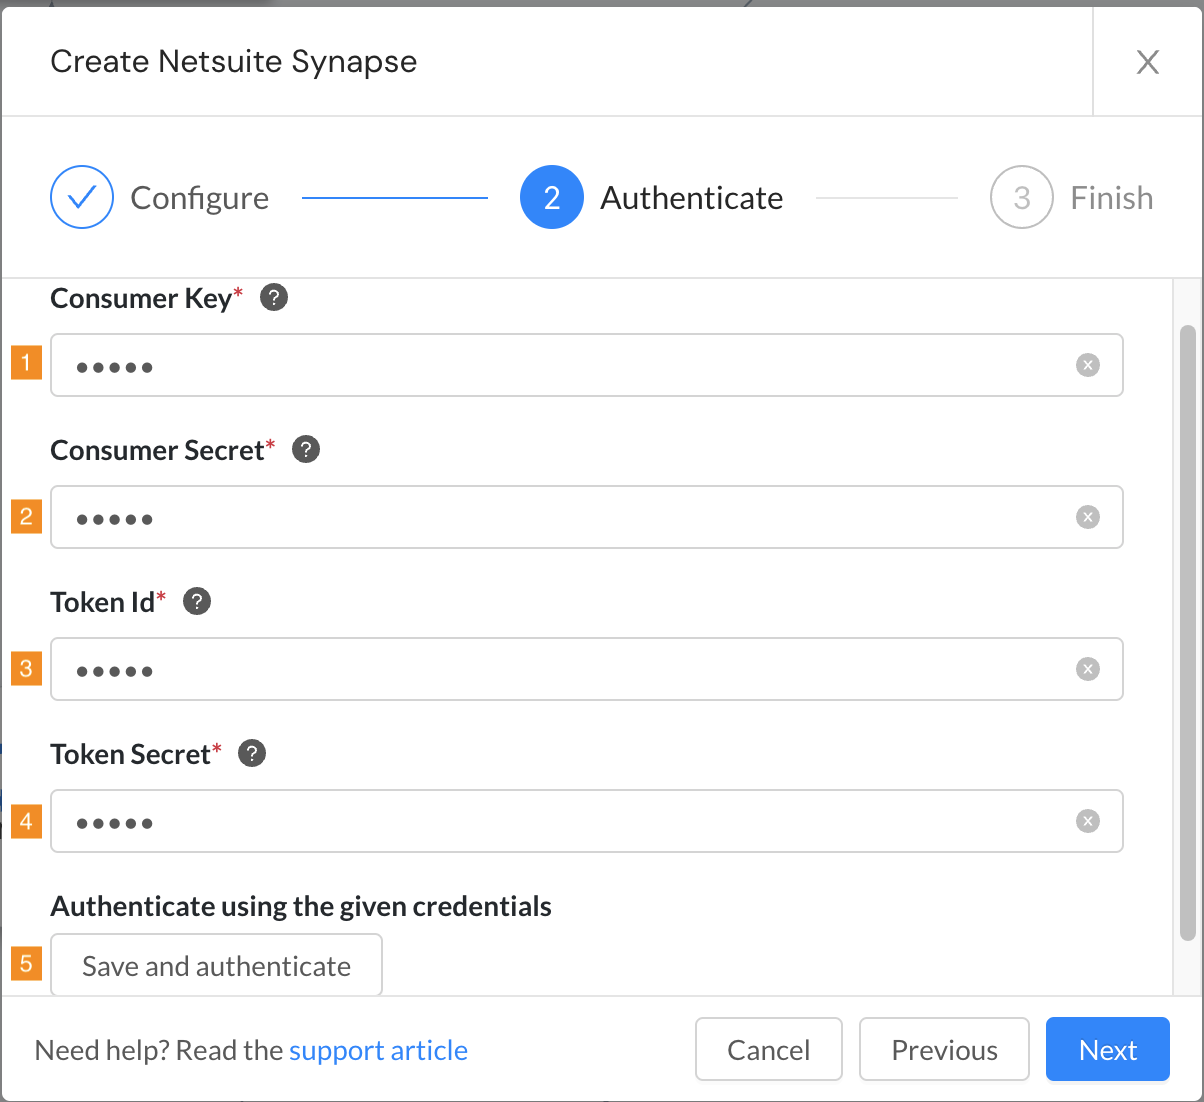
Task: Focus the Consumer Secret input field
Action: pos(587,517)
